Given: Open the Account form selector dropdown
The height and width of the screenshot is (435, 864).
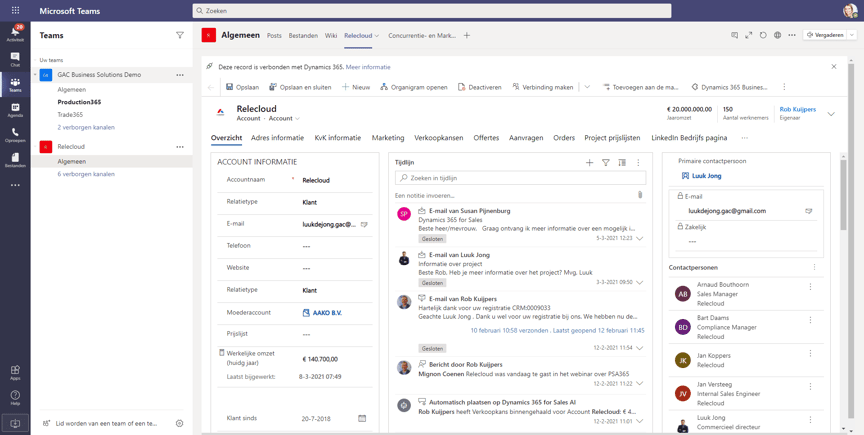Looking at the screenshot, I should click(x=284, y=119).
